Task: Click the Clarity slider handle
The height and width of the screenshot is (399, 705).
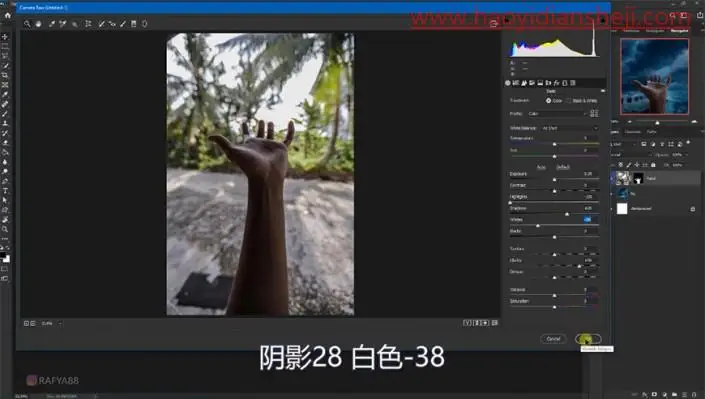Action: [579, 266]
